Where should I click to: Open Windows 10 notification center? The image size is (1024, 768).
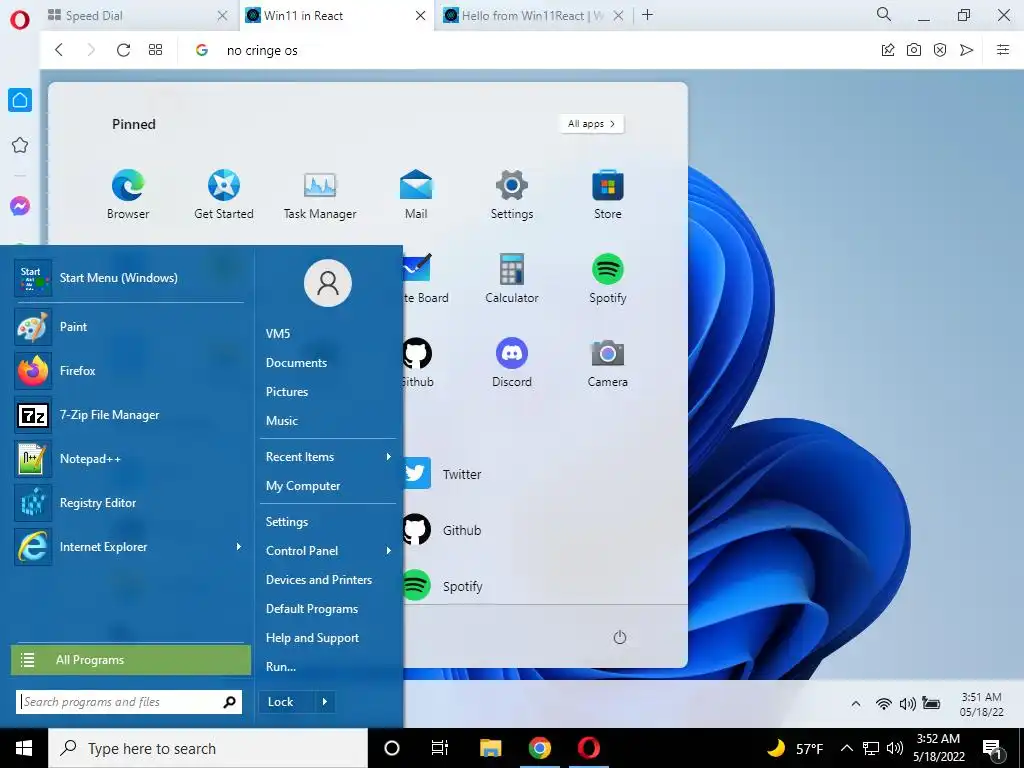(x=993, y=748)
